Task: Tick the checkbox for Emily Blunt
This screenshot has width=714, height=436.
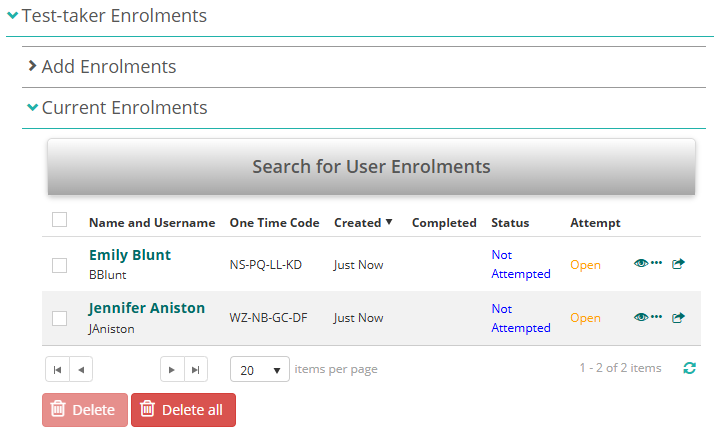Action: coord(60,265)
